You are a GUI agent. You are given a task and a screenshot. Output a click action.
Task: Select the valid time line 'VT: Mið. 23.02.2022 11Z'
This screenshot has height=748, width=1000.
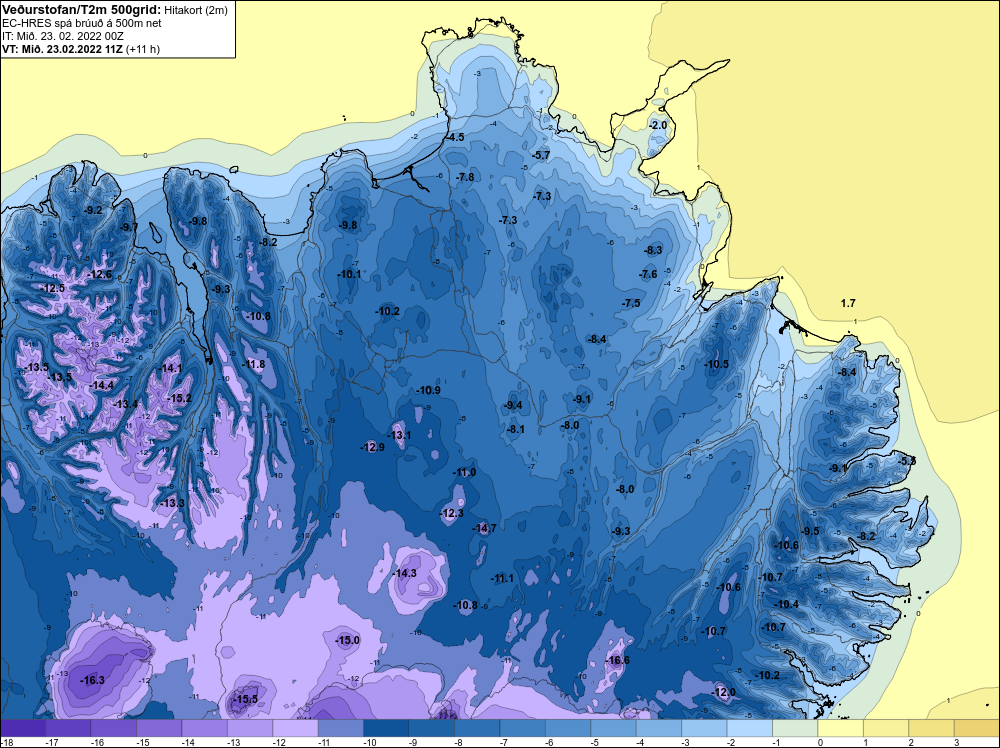tap(63, 49)
